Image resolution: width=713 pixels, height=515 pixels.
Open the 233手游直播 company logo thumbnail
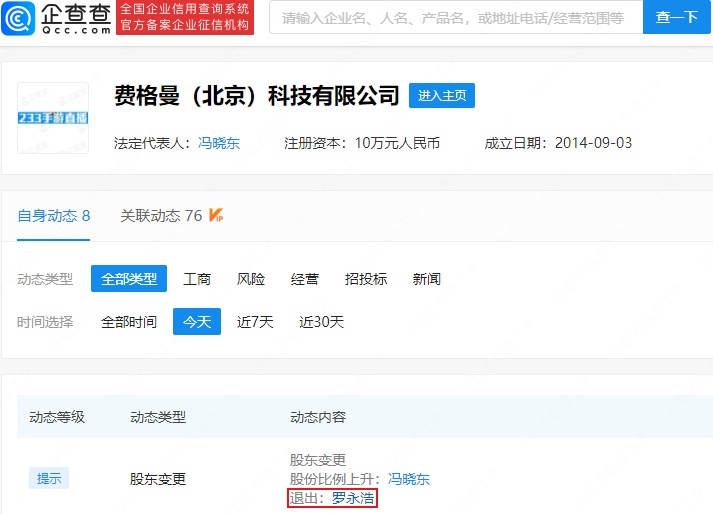pos(53,118)
